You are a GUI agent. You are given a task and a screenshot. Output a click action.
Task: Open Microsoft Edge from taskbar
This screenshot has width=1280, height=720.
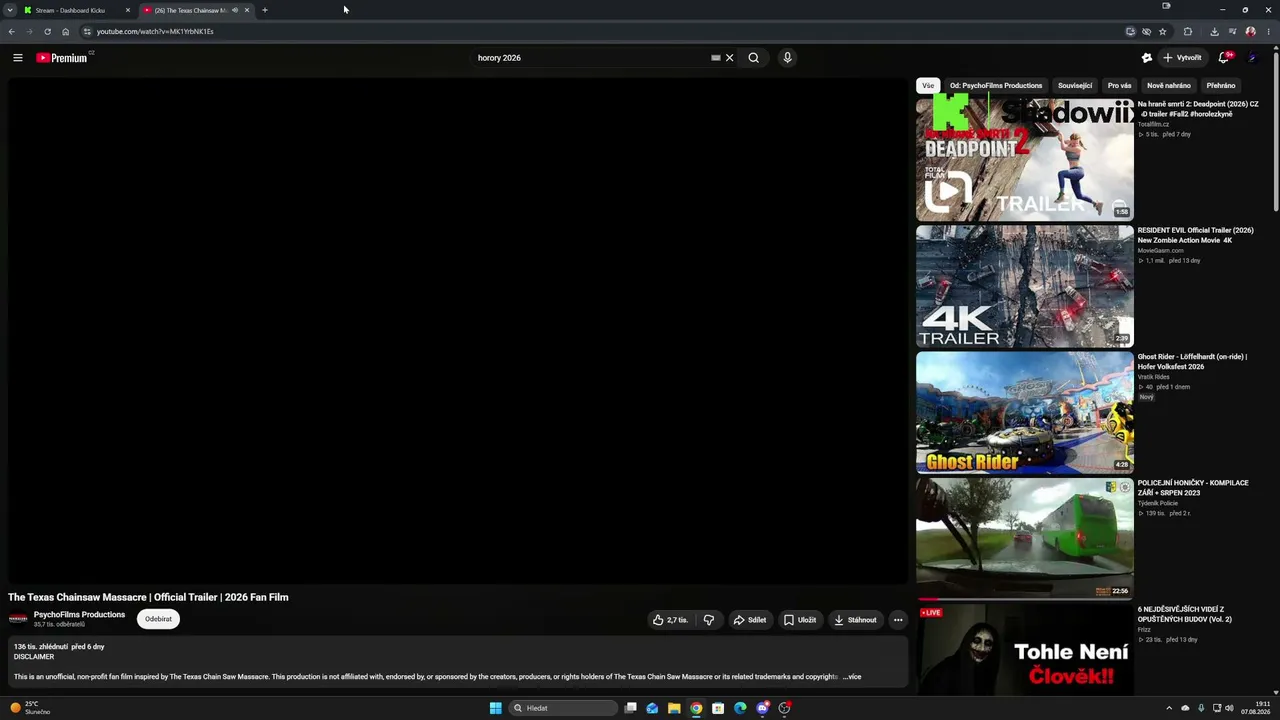tap(740, 708)
